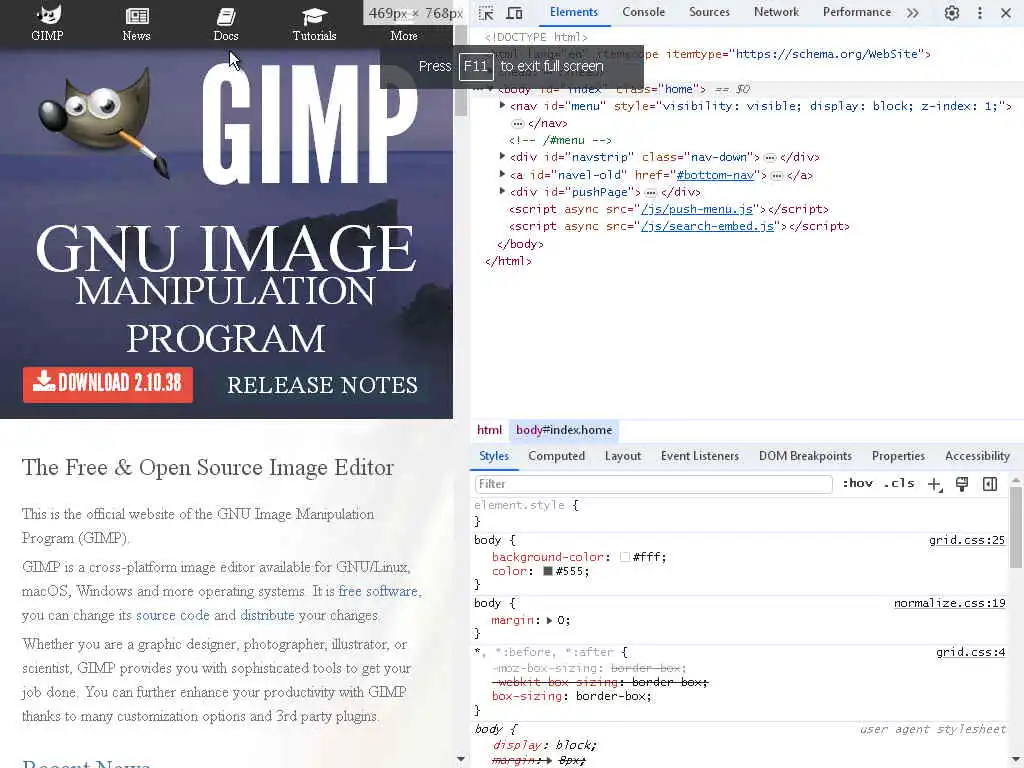Open the /js/search-embed.js script link
The image size is (1024, 768).
(708, 226)
